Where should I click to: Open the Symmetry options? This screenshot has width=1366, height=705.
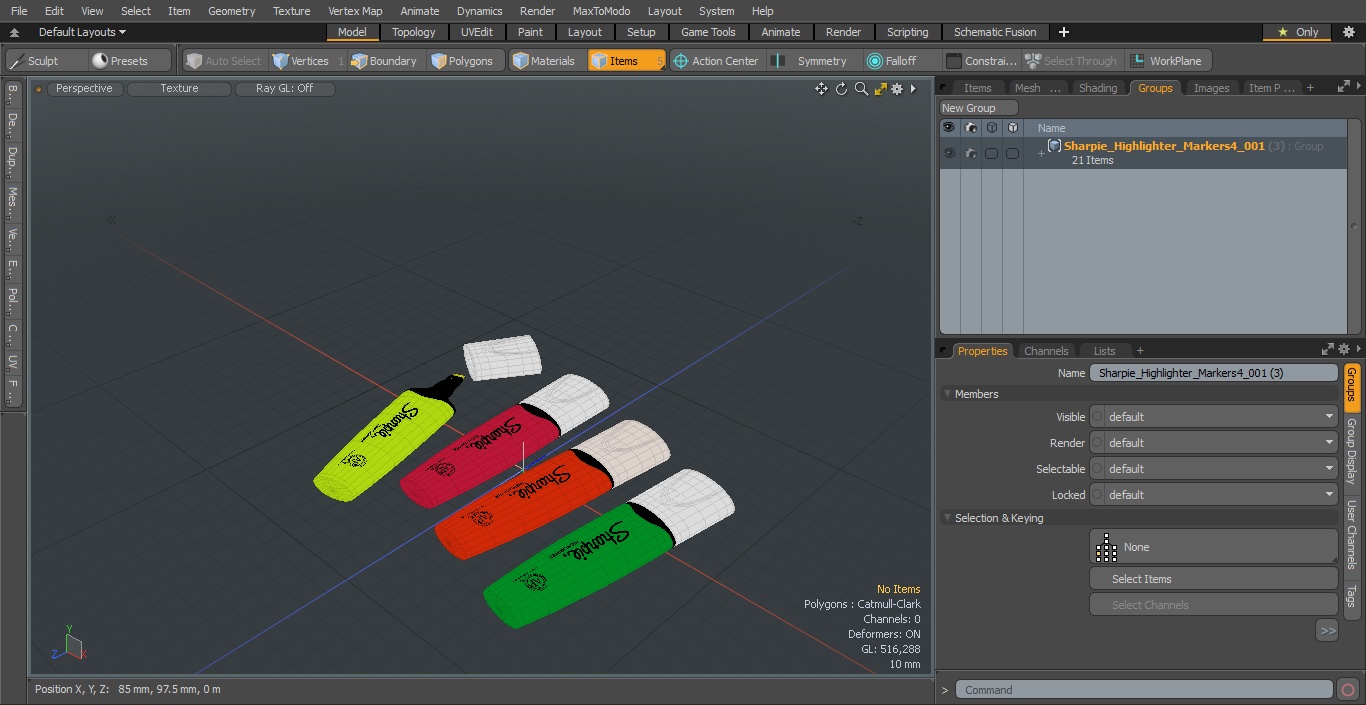812,61
